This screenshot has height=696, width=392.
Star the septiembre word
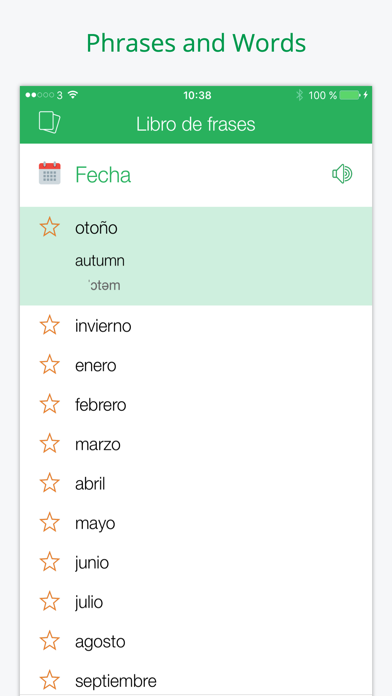[49, 680]
